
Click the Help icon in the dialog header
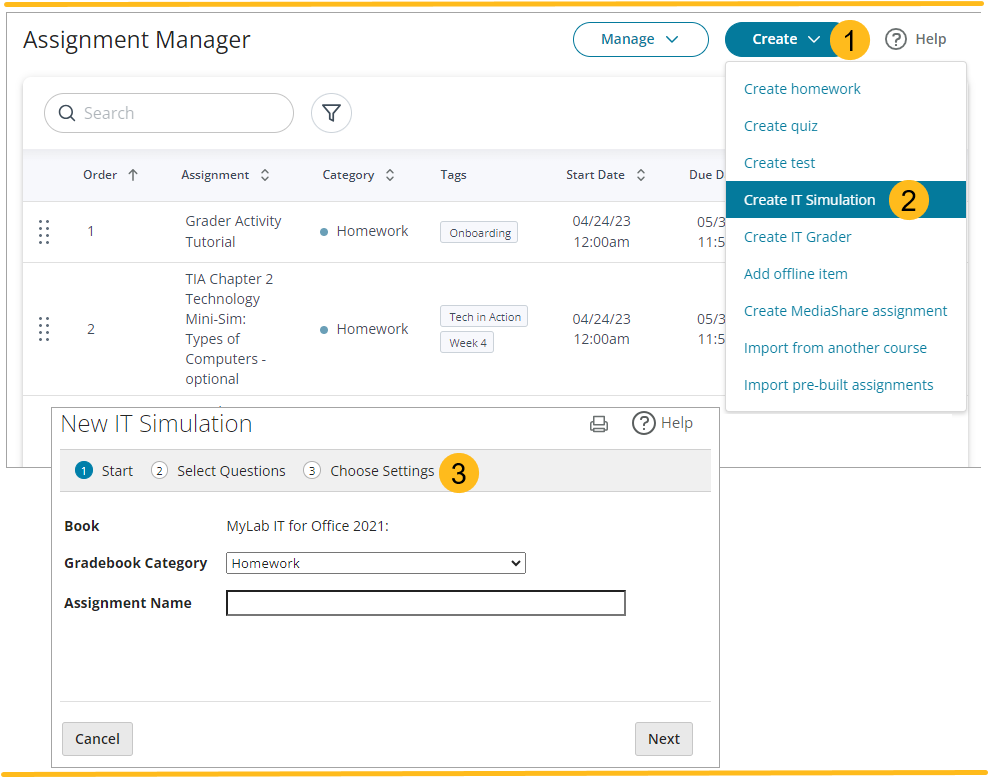pyautogui.click(x=645, y=423)
